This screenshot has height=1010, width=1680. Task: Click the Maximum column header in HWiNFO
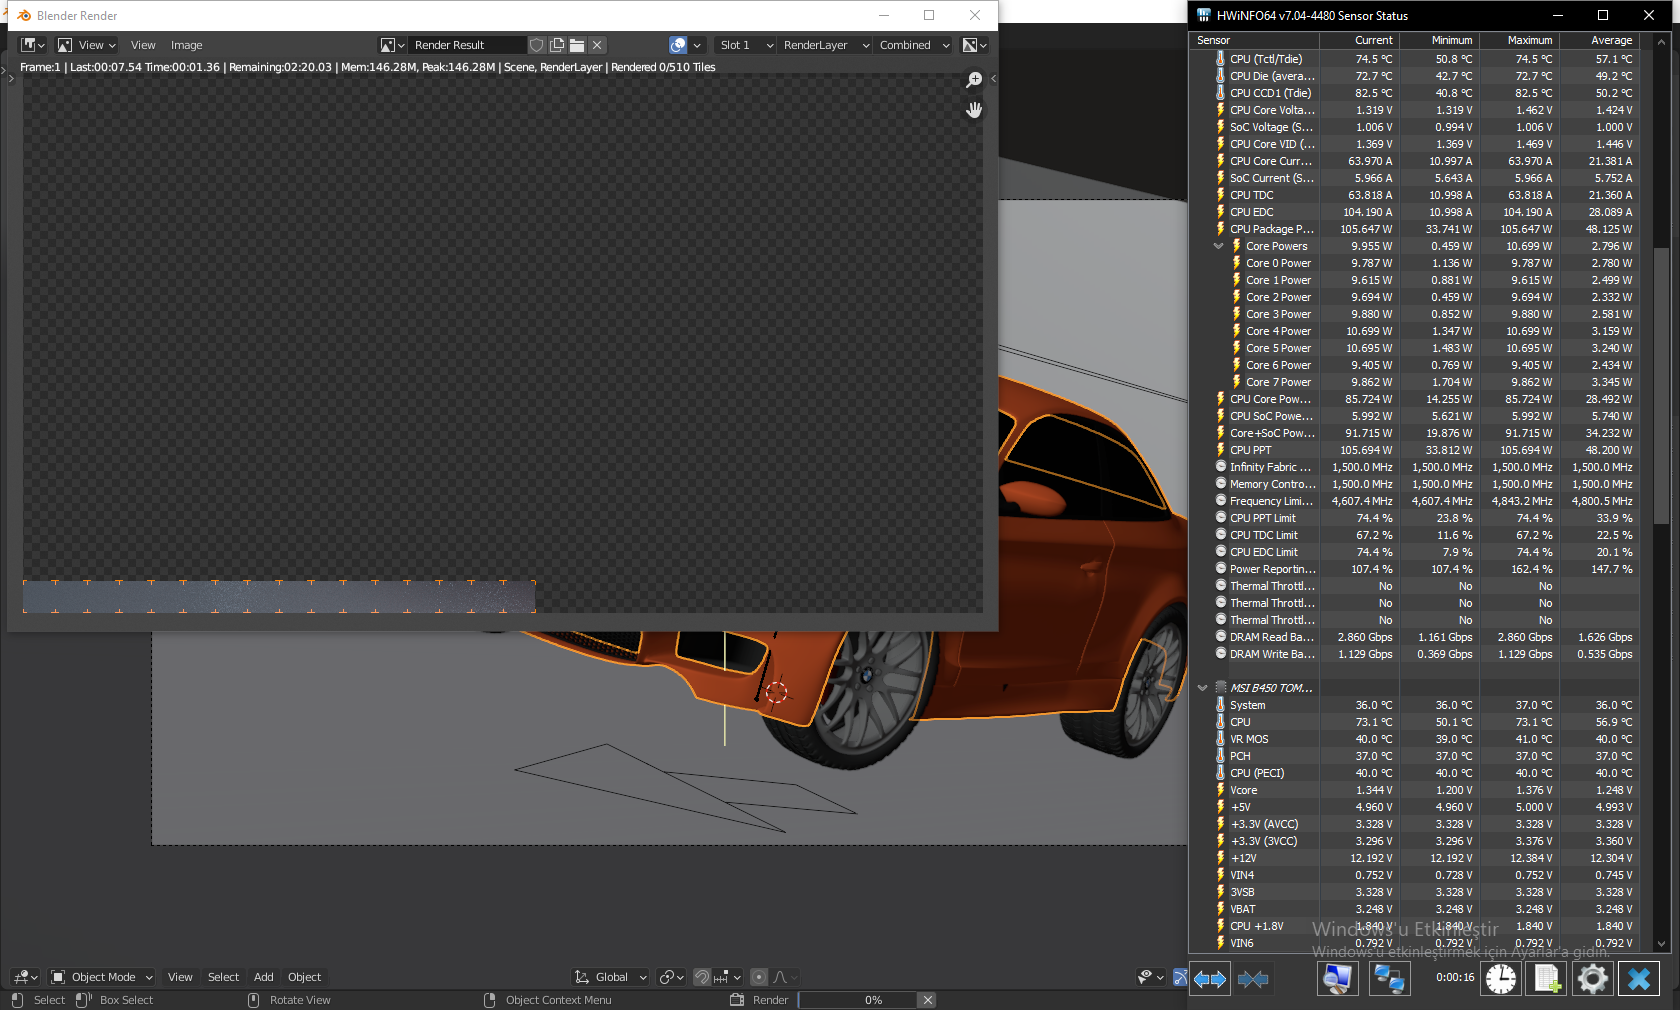[x=1519, y=40]
